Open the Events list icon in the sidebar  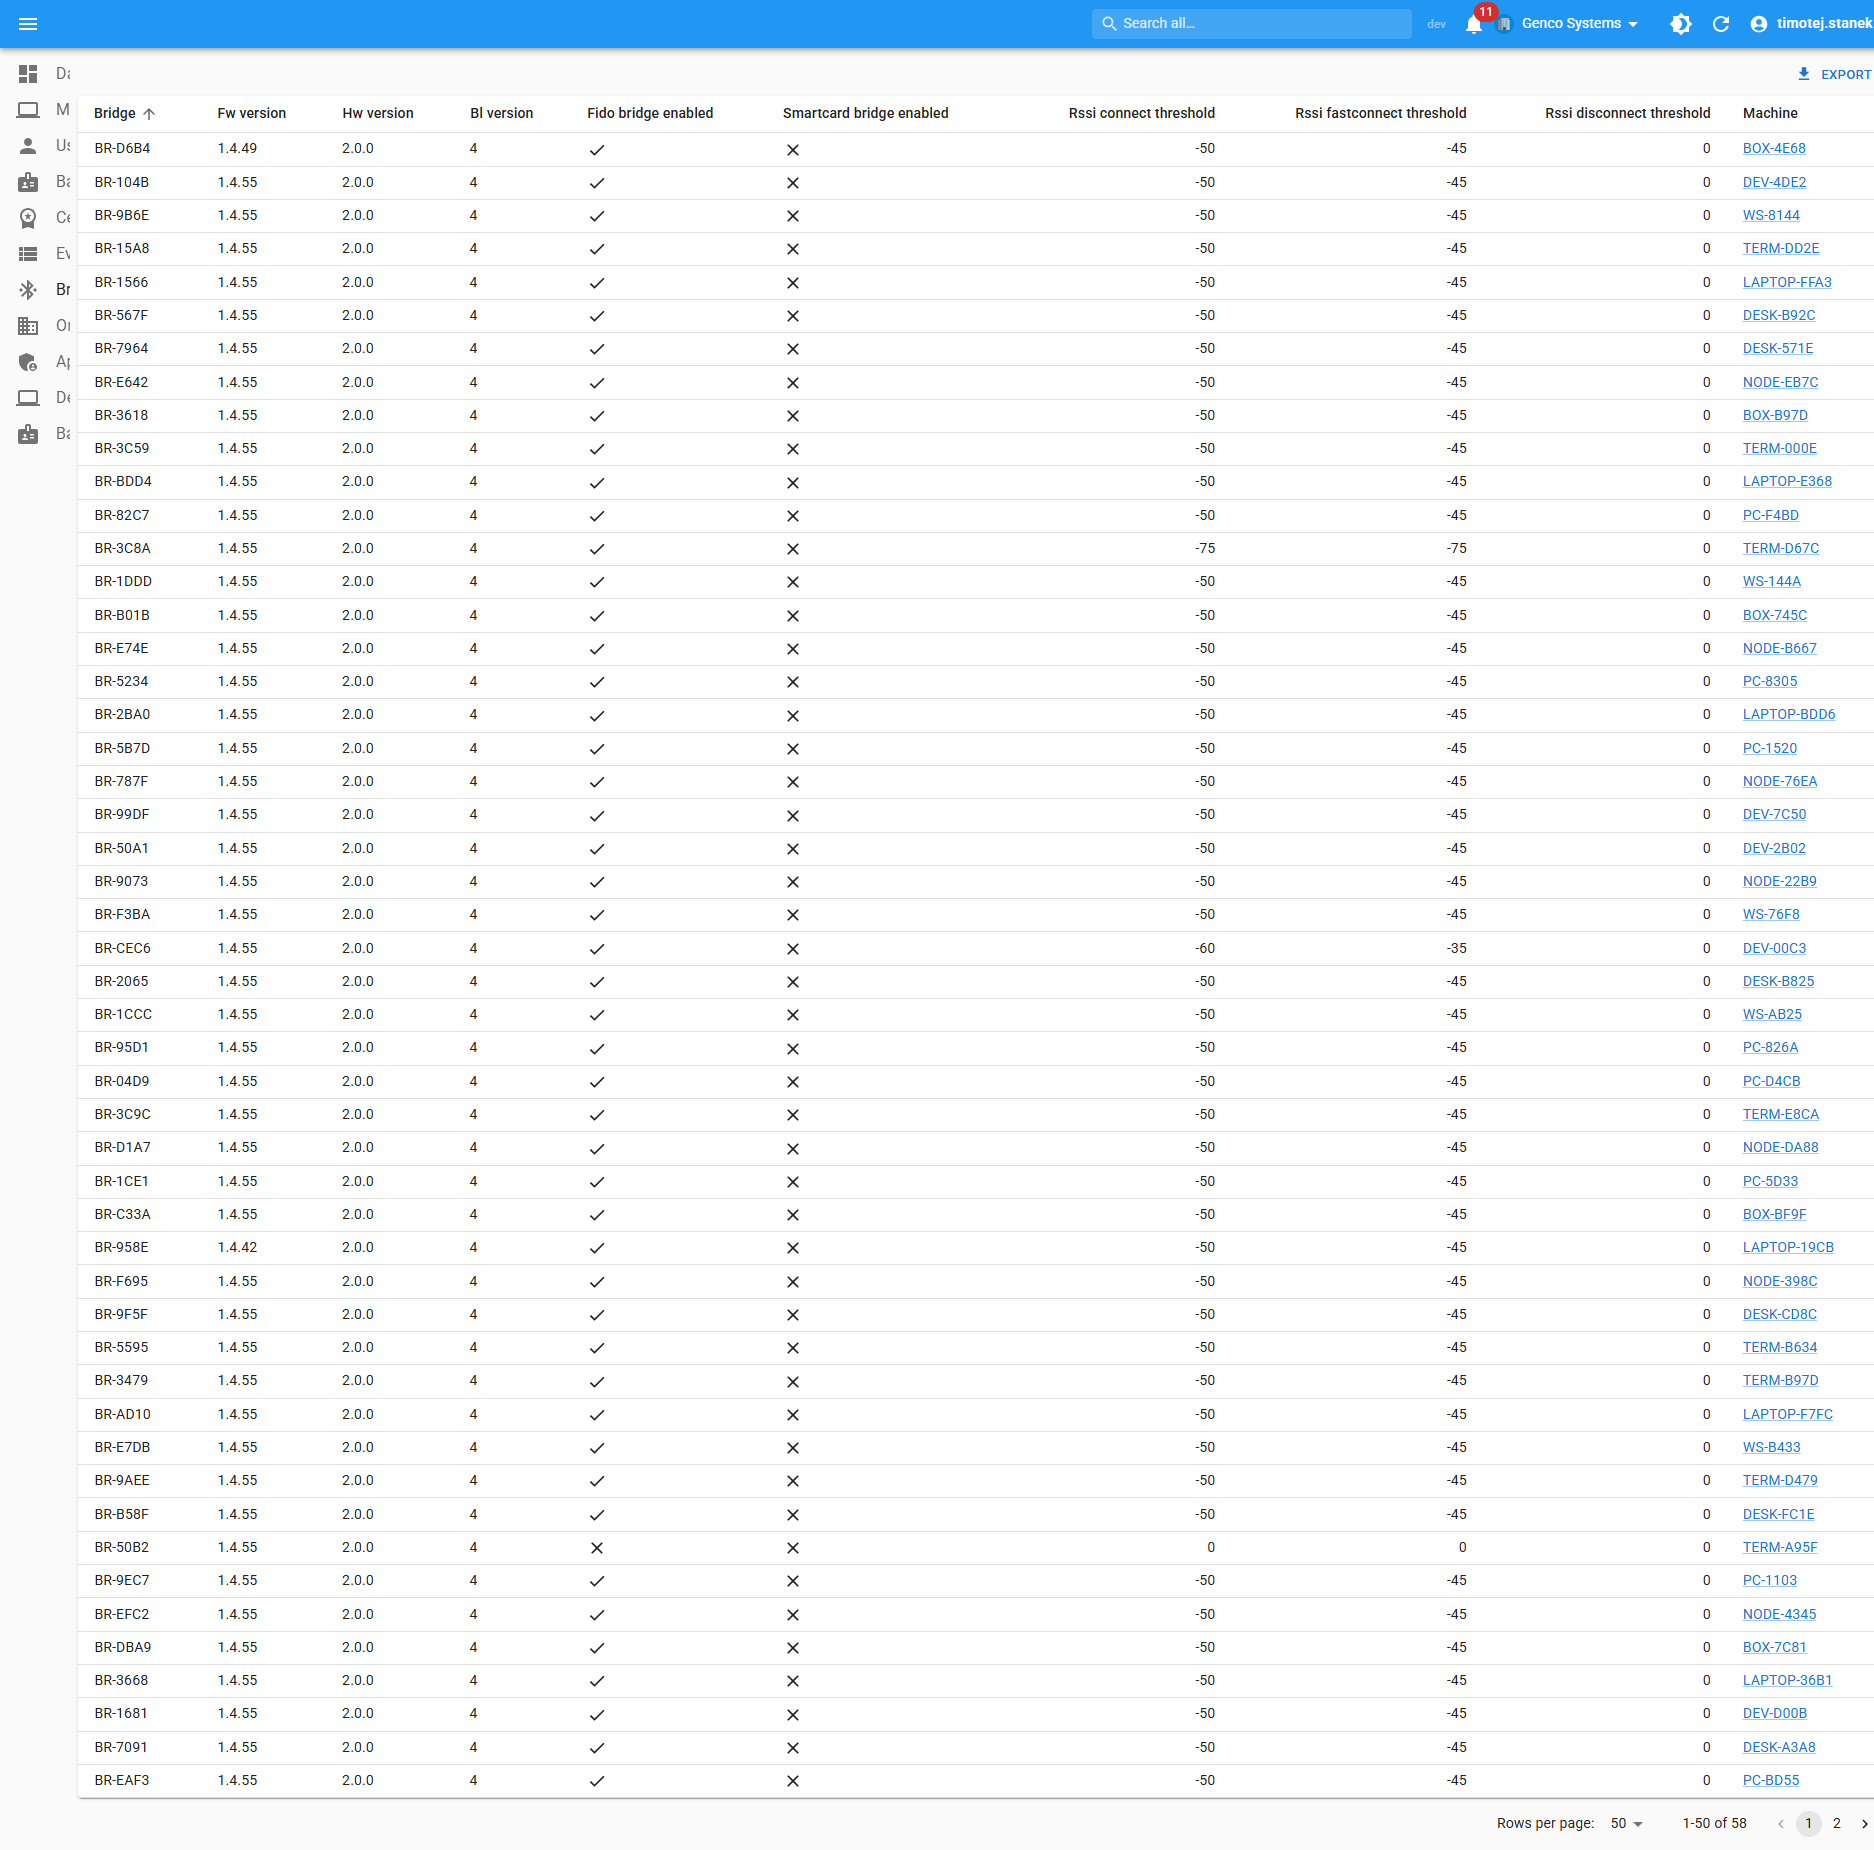[28, 254]
